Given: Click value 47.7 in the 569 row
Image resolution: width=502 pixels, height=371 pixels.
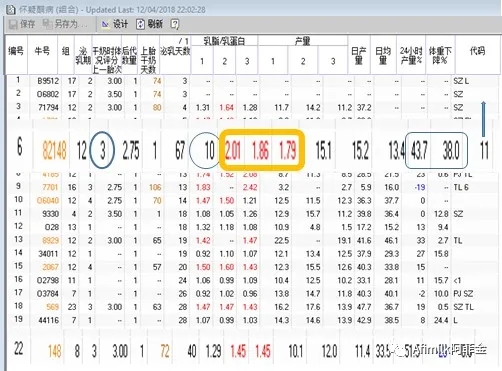Looking at the screenshot, I should (x=364, y=307).
